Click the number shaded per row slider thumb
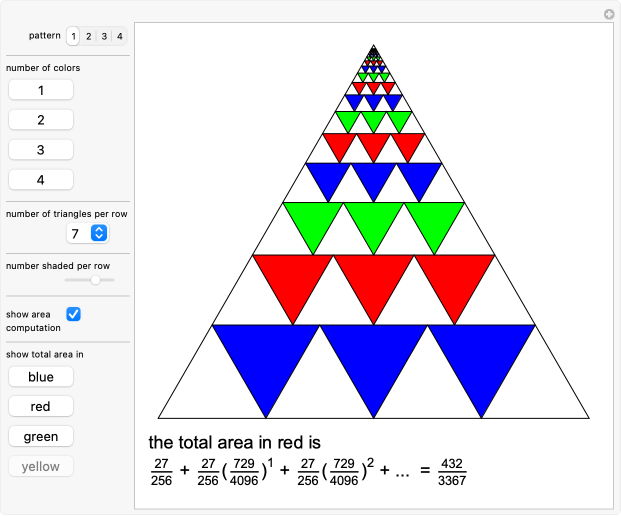The width and height of the screenshot is (621, 516). tap(95, 280)
